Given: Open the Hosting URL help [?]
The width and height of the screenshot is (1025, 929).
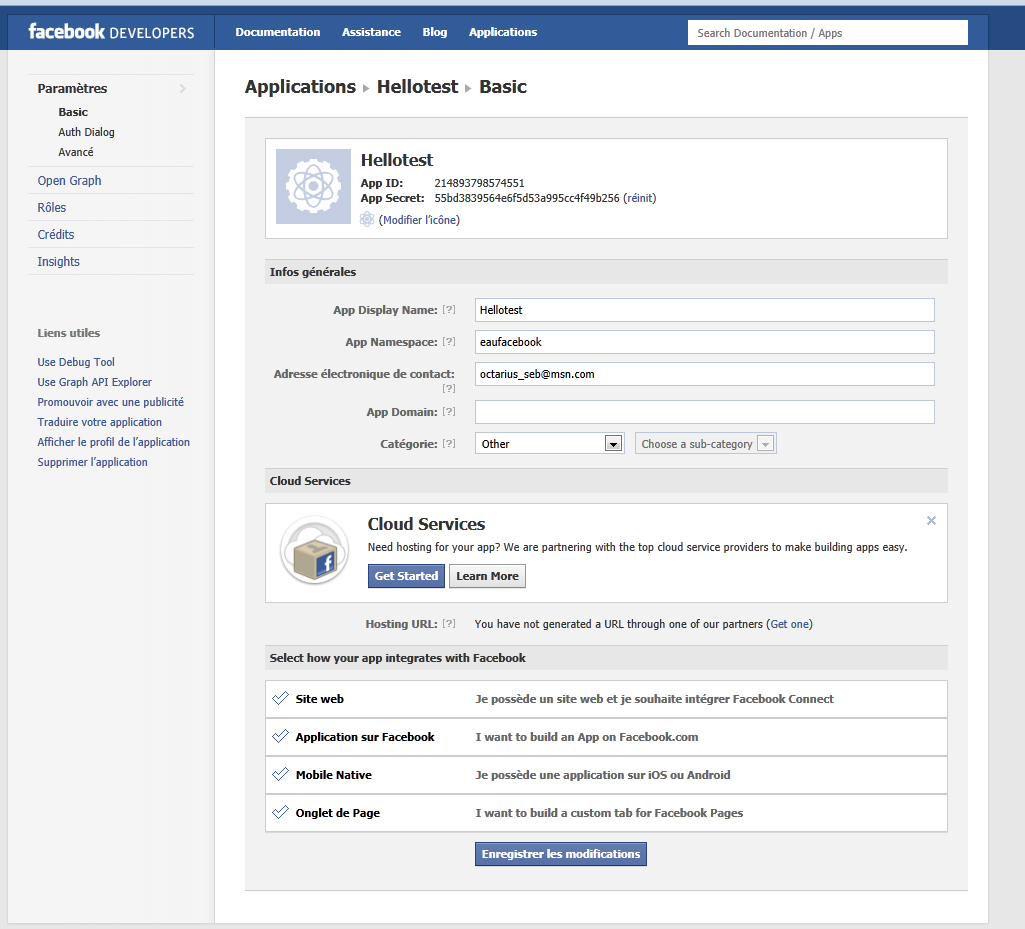Looking at the screenshot, I should [x=448, y=623].
